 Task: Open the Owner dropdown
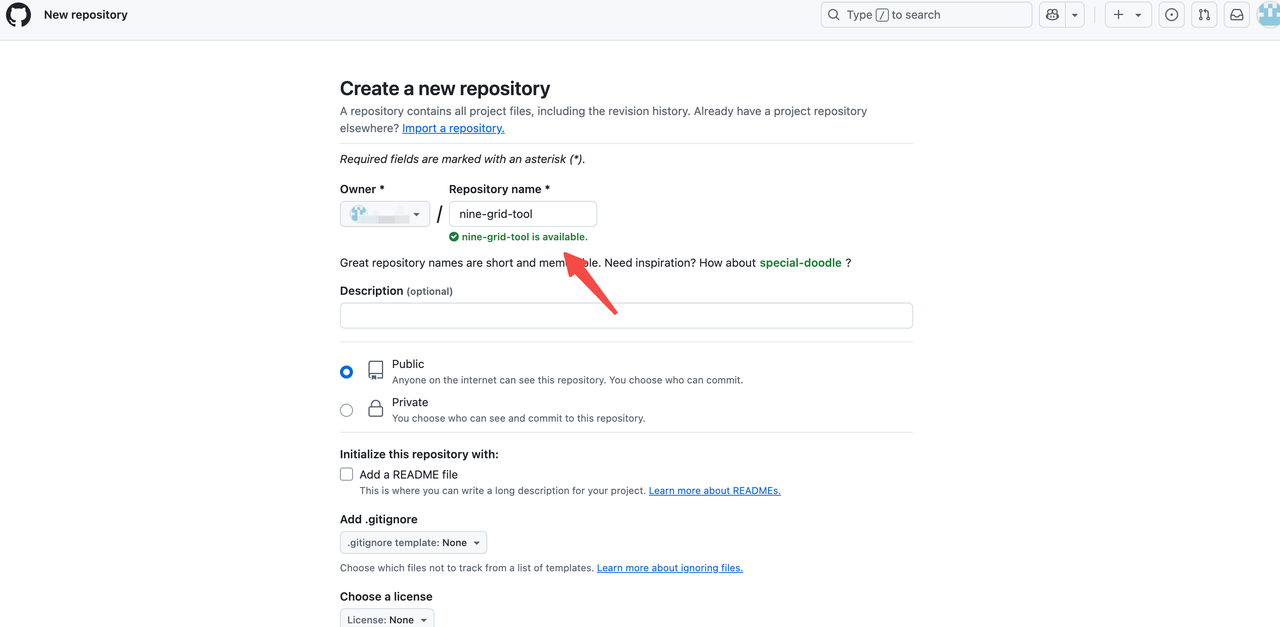[x=385, y=214]
